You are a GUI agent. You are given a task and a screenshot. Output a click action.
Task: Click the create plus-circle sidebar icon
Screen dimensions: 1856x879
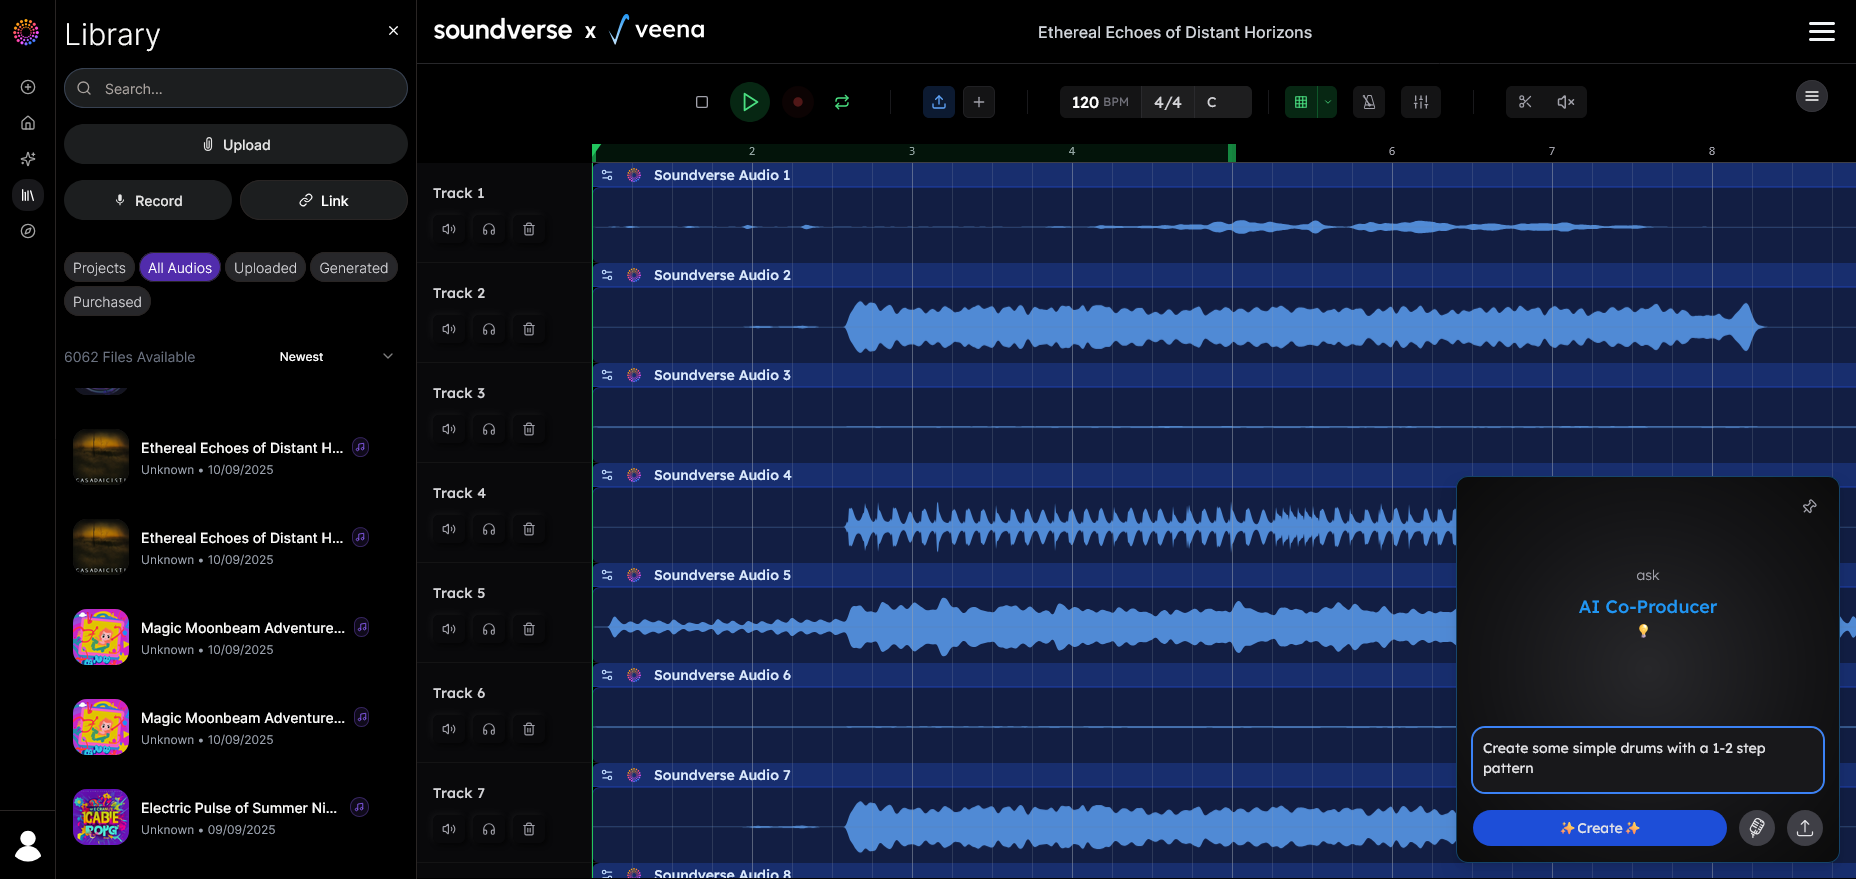pyautogui.click(x=28, y=87)
